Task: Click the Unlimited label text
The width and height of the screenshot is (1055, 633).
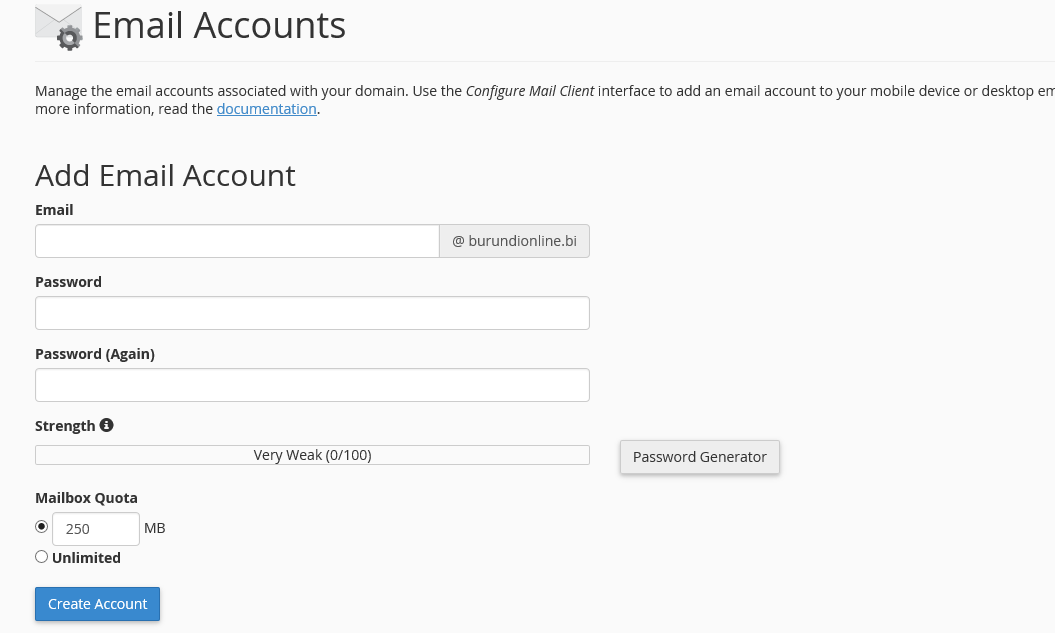Action: 86,558
